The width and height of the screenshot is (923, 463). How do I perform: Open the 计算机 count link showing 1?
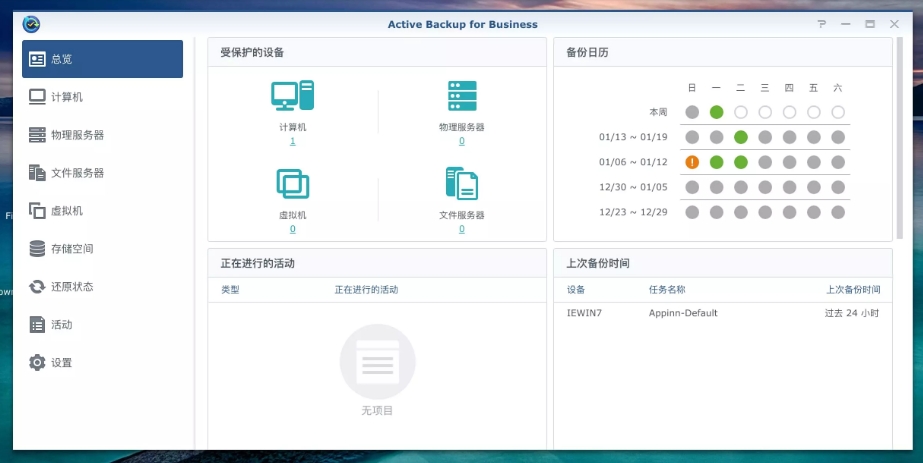[293, 141]
